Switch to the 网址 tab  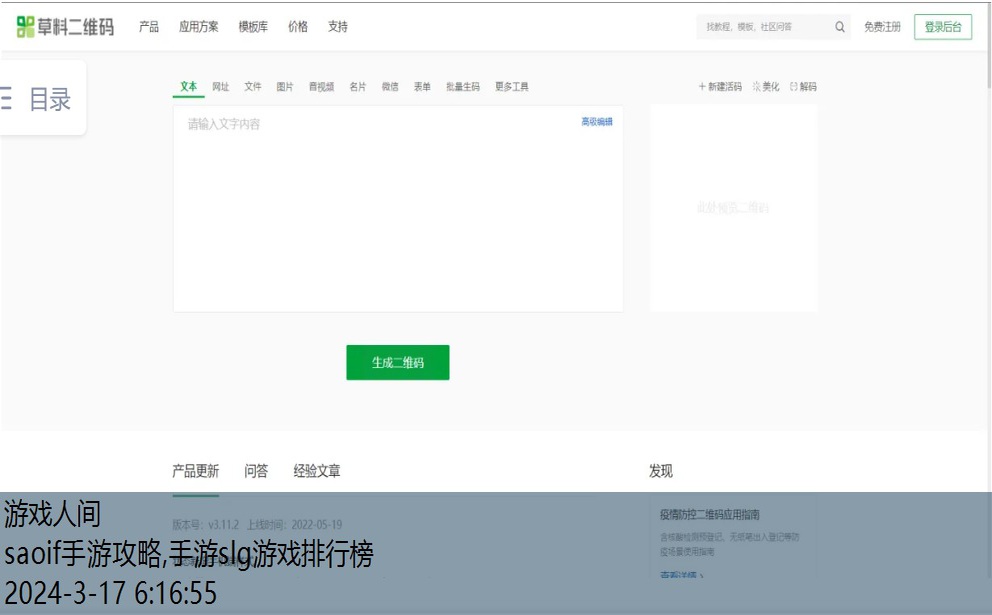[220, 87]
